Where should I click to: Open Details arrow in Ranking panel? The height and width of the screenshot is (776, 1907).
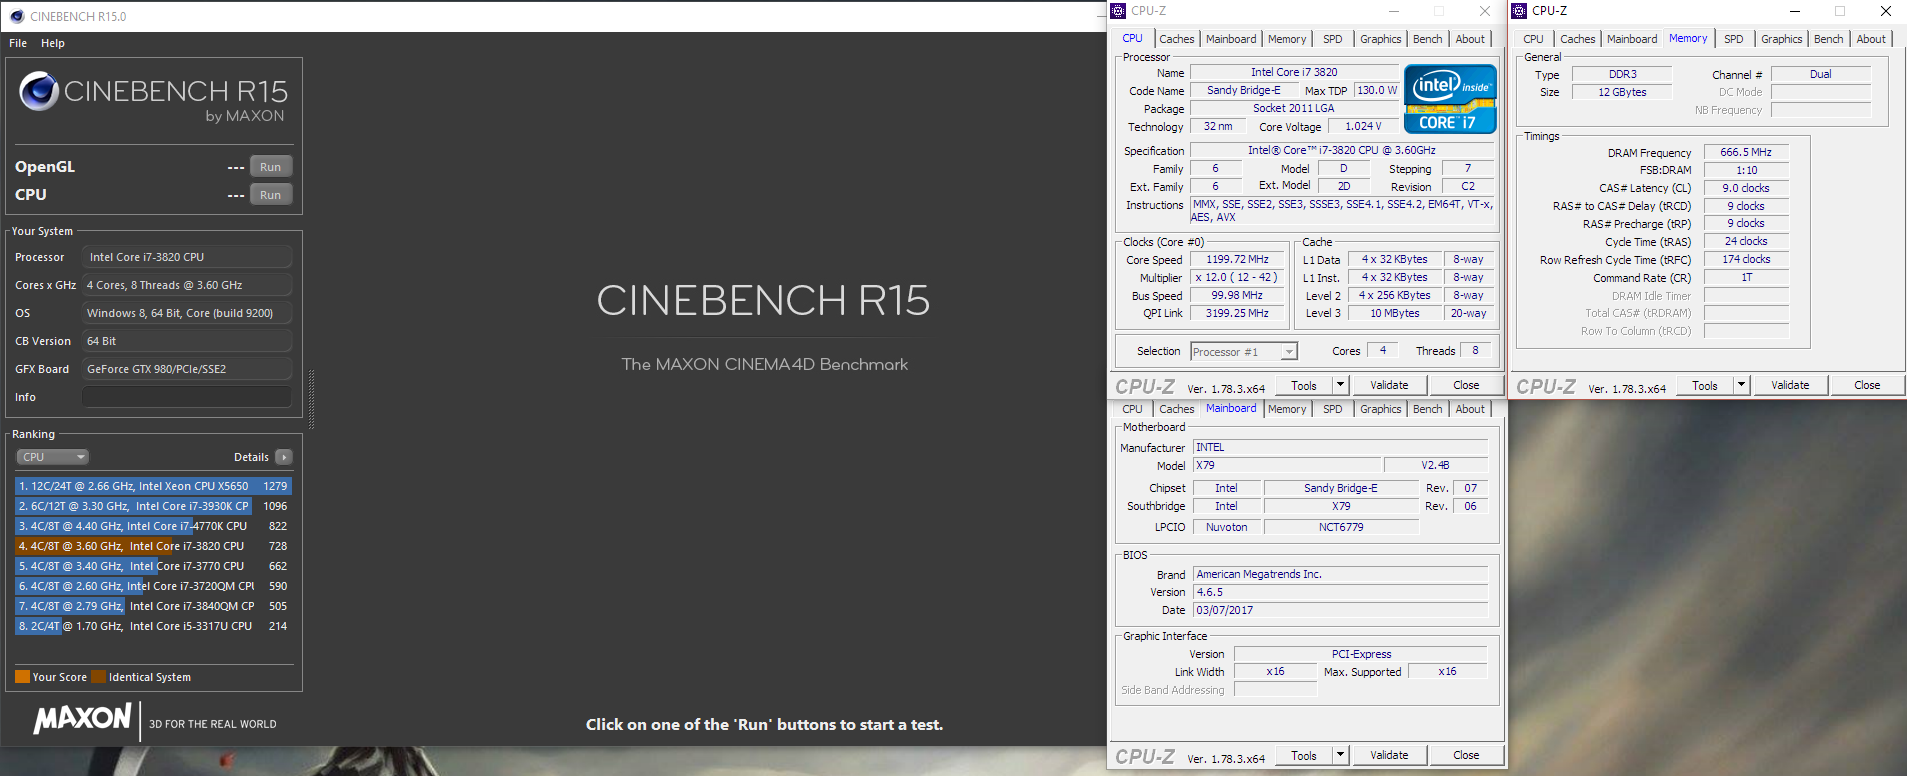(x=284, y=457)
